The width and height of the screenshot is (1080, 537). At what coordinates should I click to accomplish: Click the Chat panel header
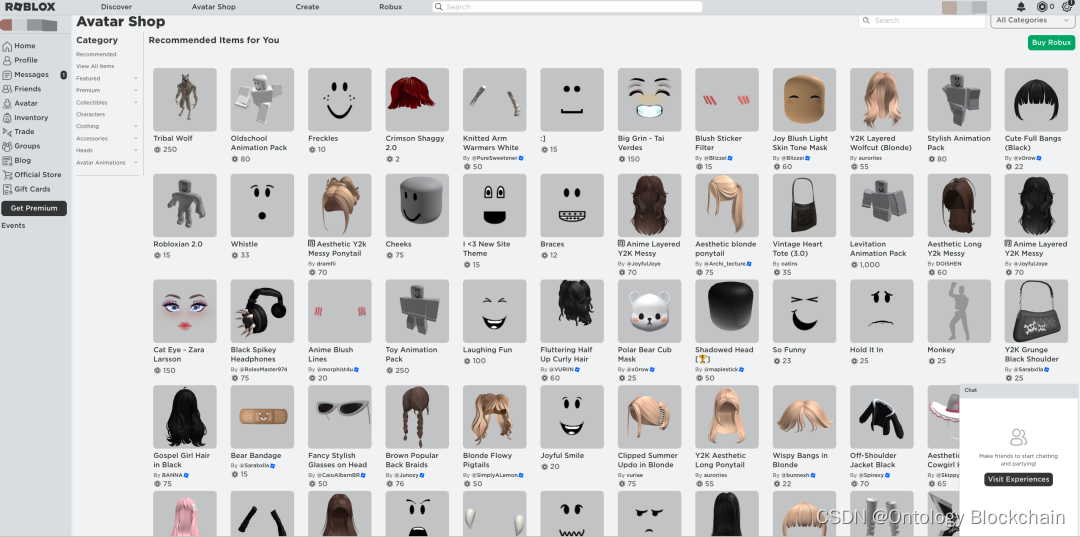(x=1019, y=390)
